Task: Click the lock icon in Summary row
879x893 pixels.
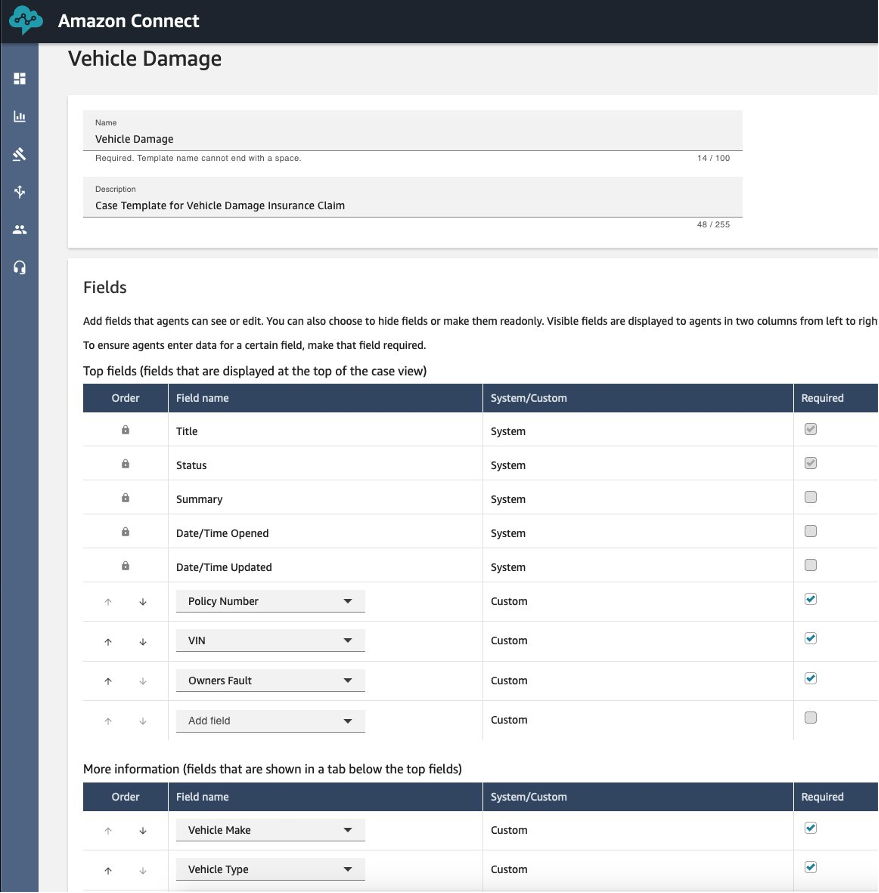Action: tap(125, 498)
